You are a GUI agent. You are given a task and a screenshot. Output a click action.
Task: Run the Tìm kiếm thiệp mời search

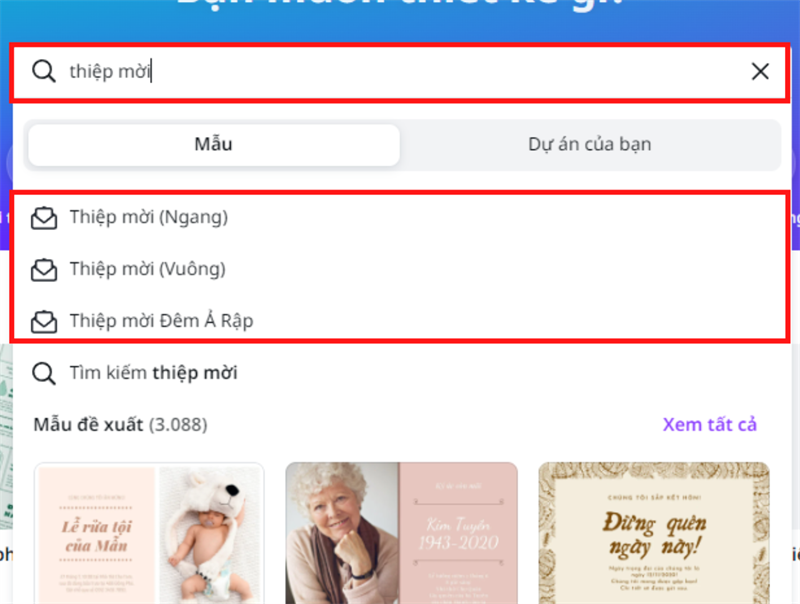[x=155, y=372]
